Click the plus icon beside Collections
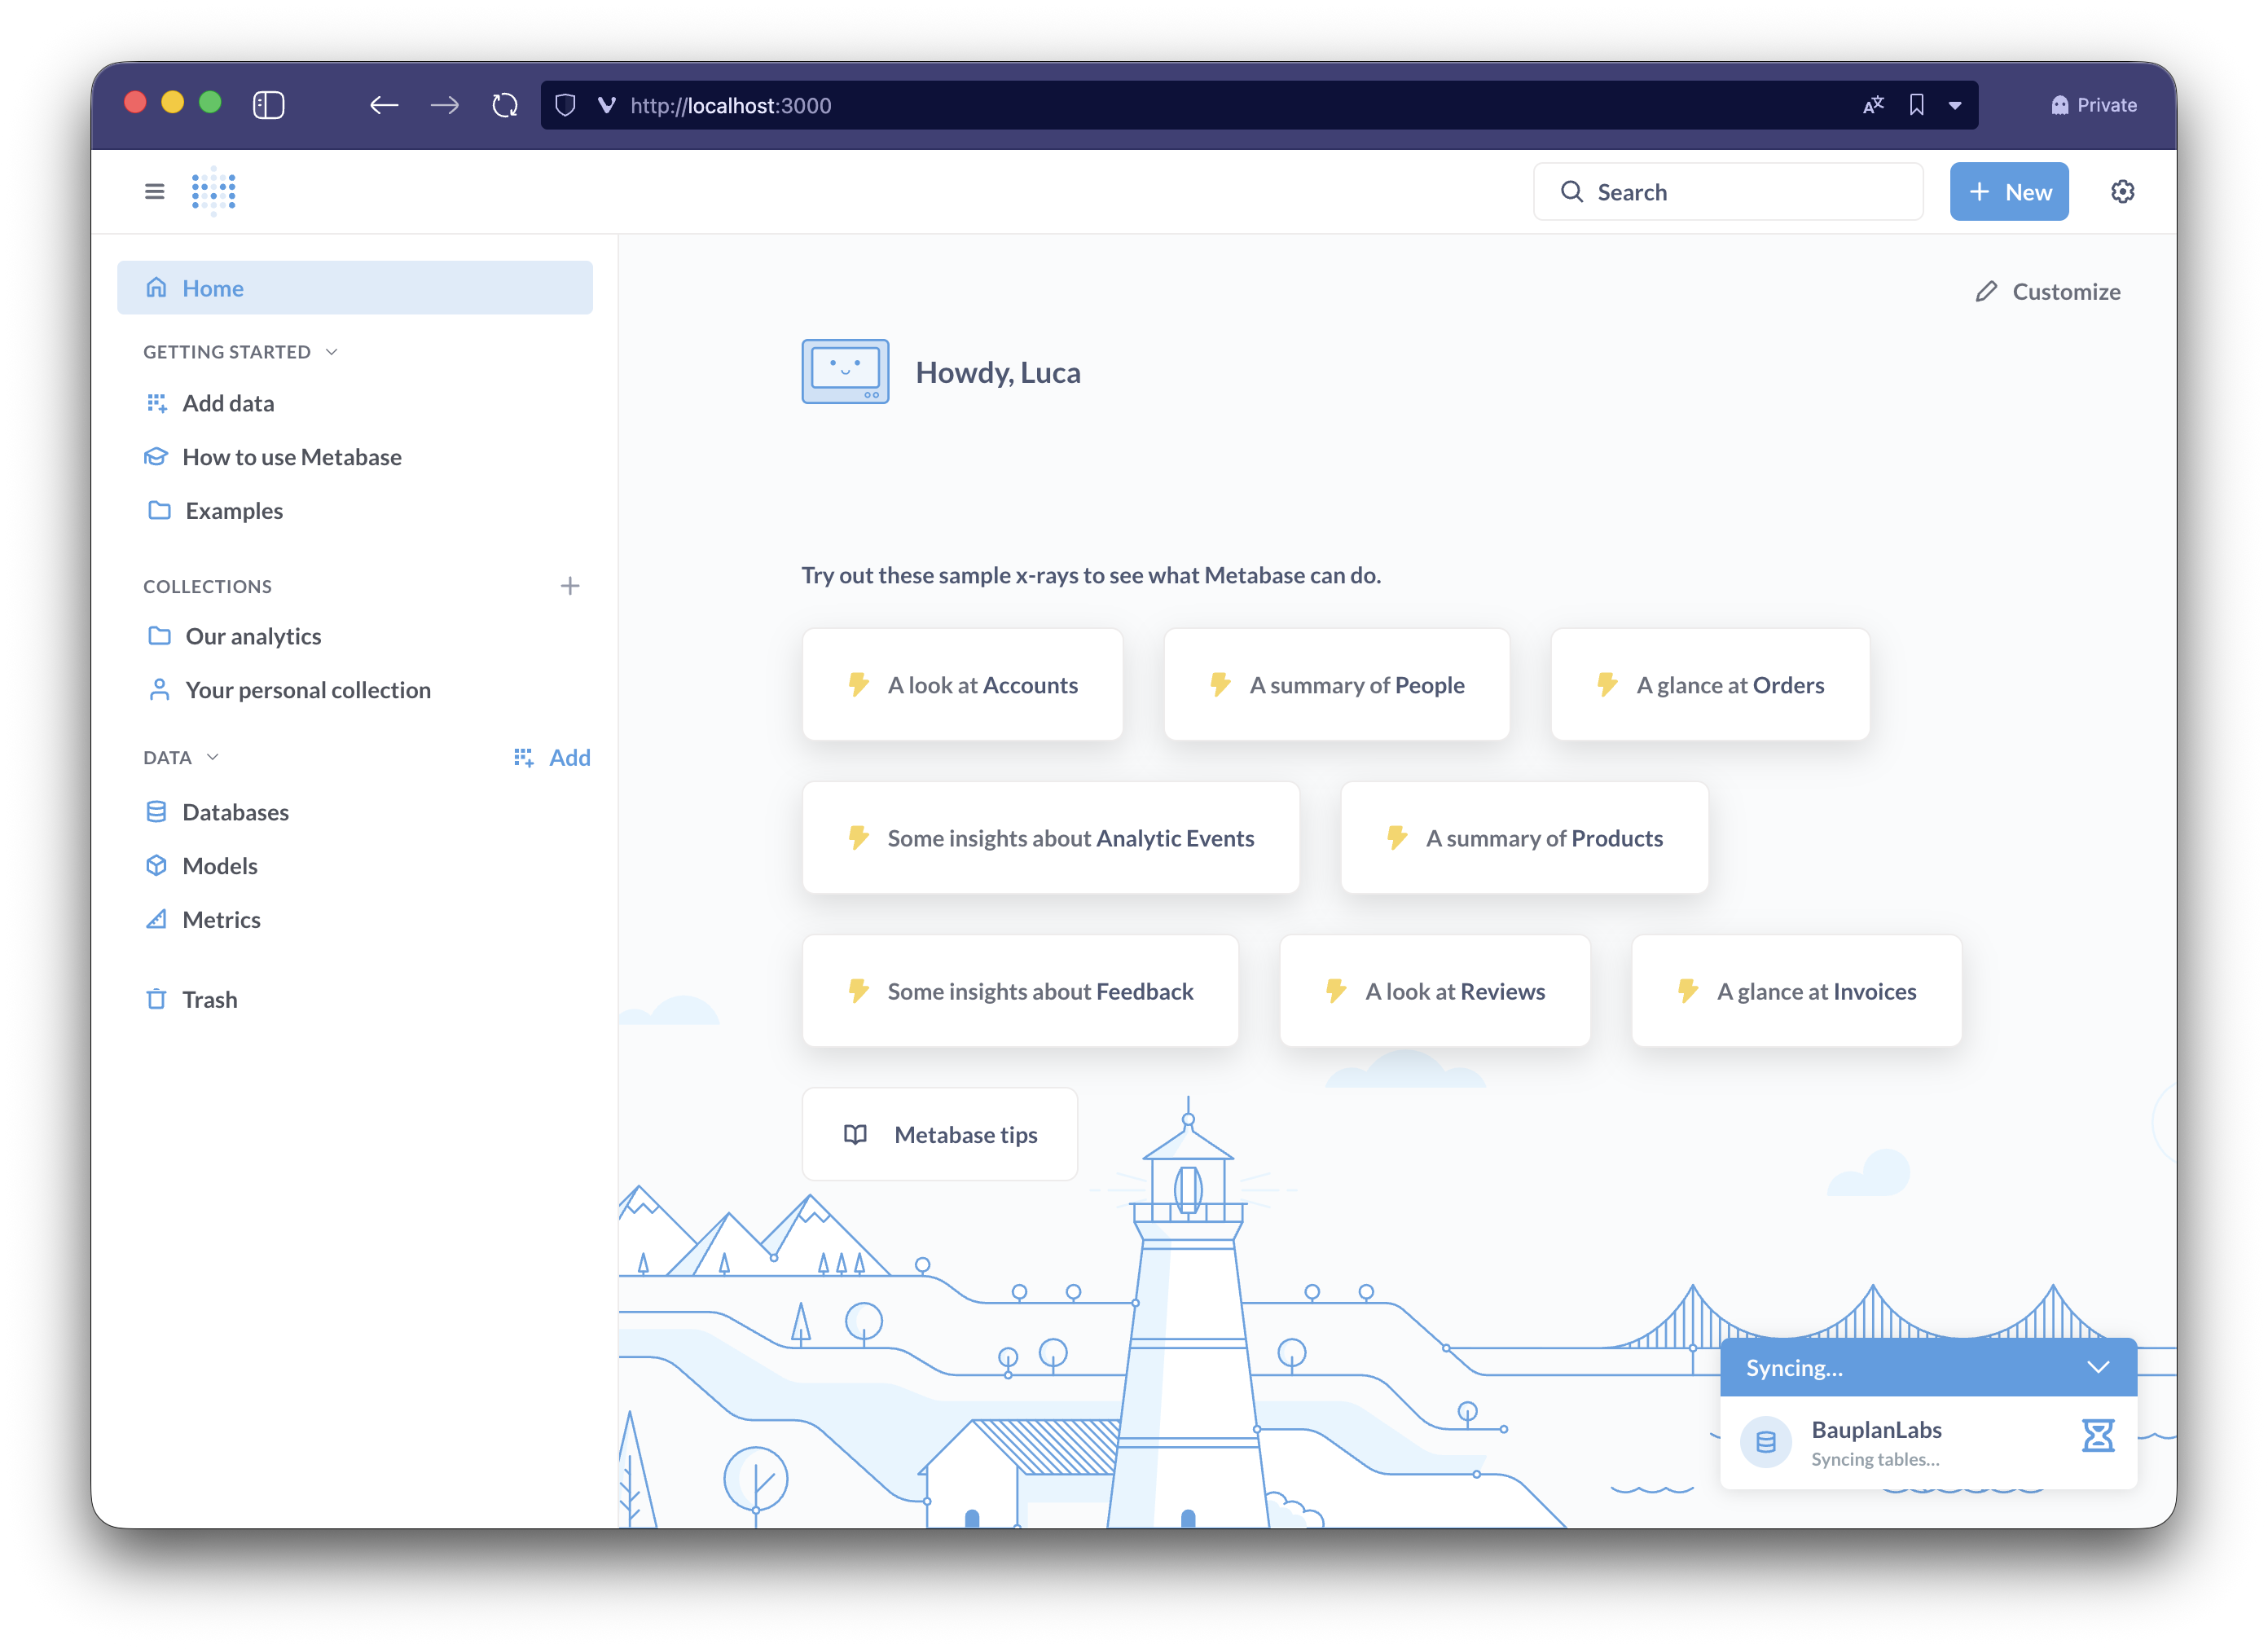 [570, 586]
